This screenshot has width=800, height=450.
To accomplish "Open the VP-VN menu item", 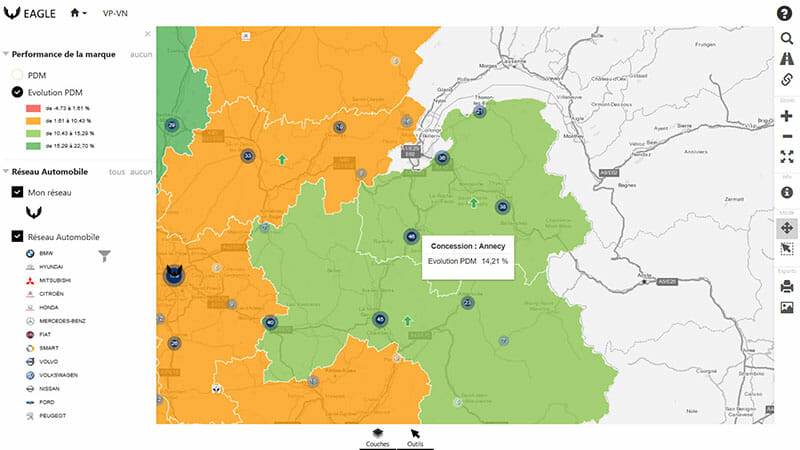I will click(115, 13).
